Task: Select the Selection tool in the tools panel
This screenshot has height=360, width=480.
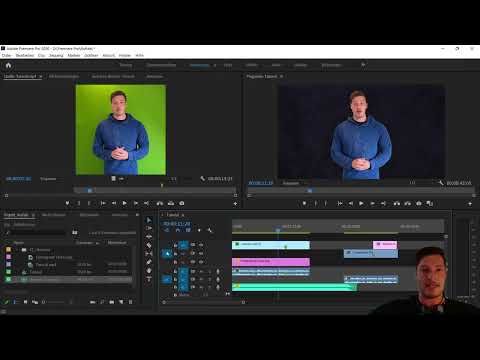Action: click(149, 220)
